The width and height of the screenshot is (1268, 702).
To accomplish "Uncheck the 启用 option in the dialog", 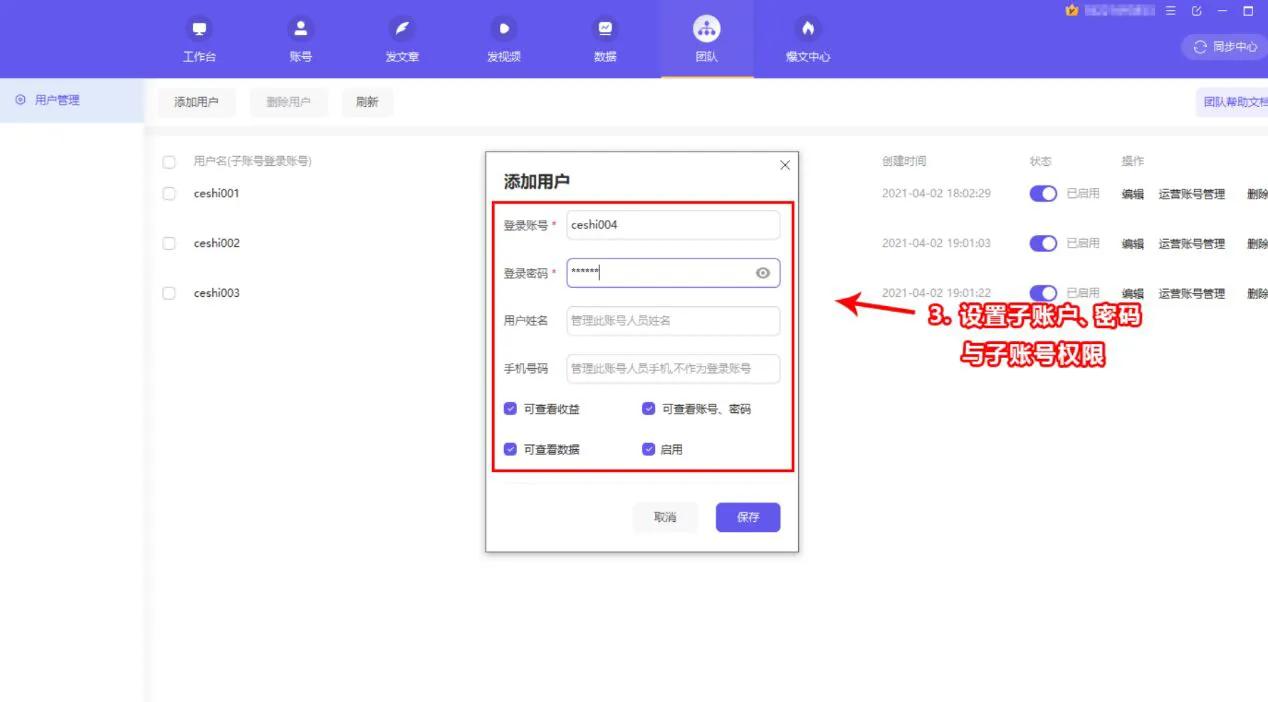I will (648, 448).
